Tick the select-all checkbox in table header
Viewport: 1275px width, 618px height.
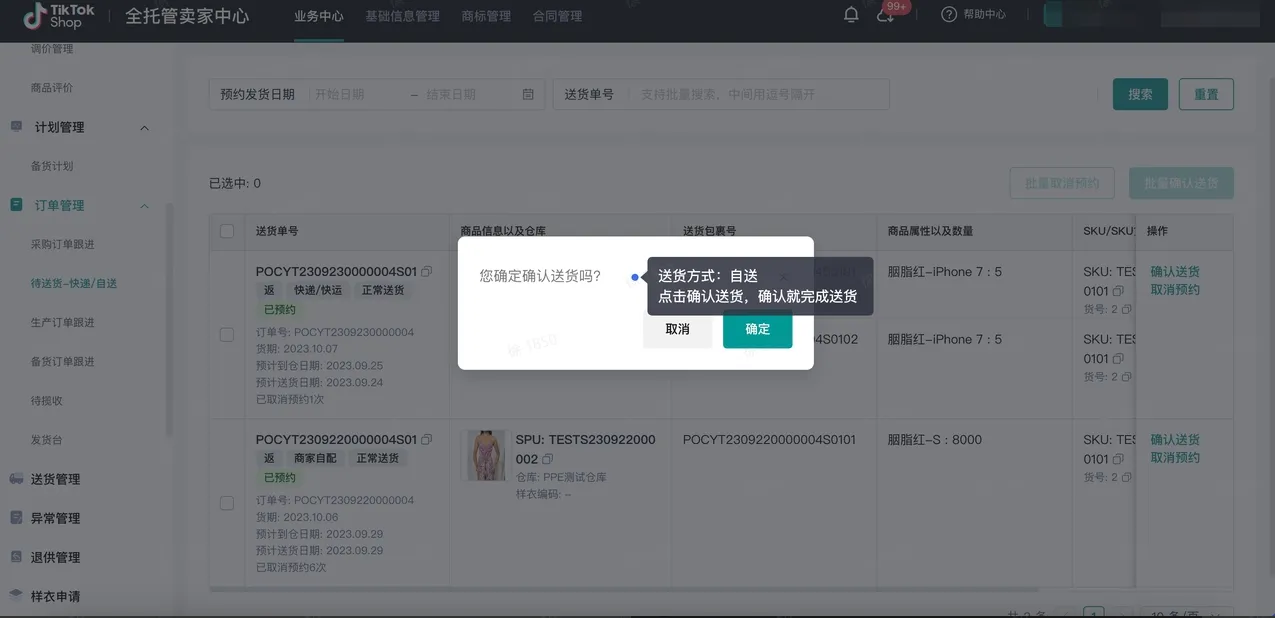pos(227,231)
